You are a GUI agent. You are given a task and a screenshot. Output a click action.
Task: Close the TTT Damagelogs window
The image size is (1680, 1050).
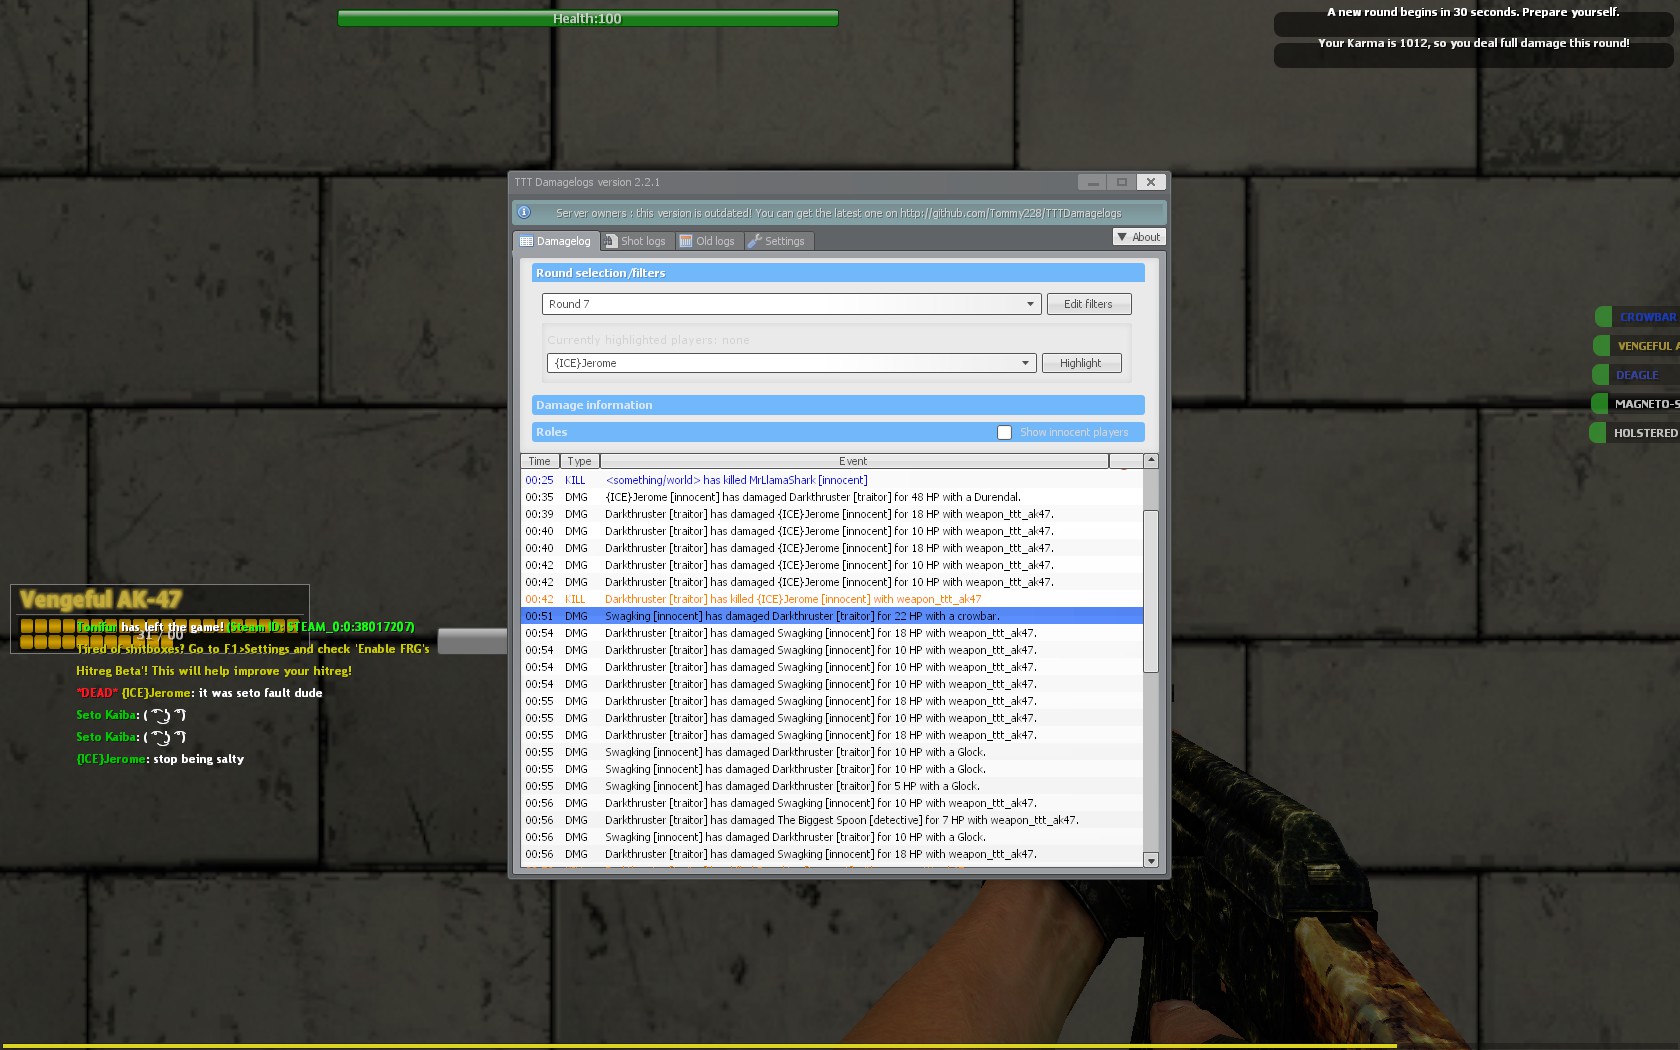click(1151, 182)
